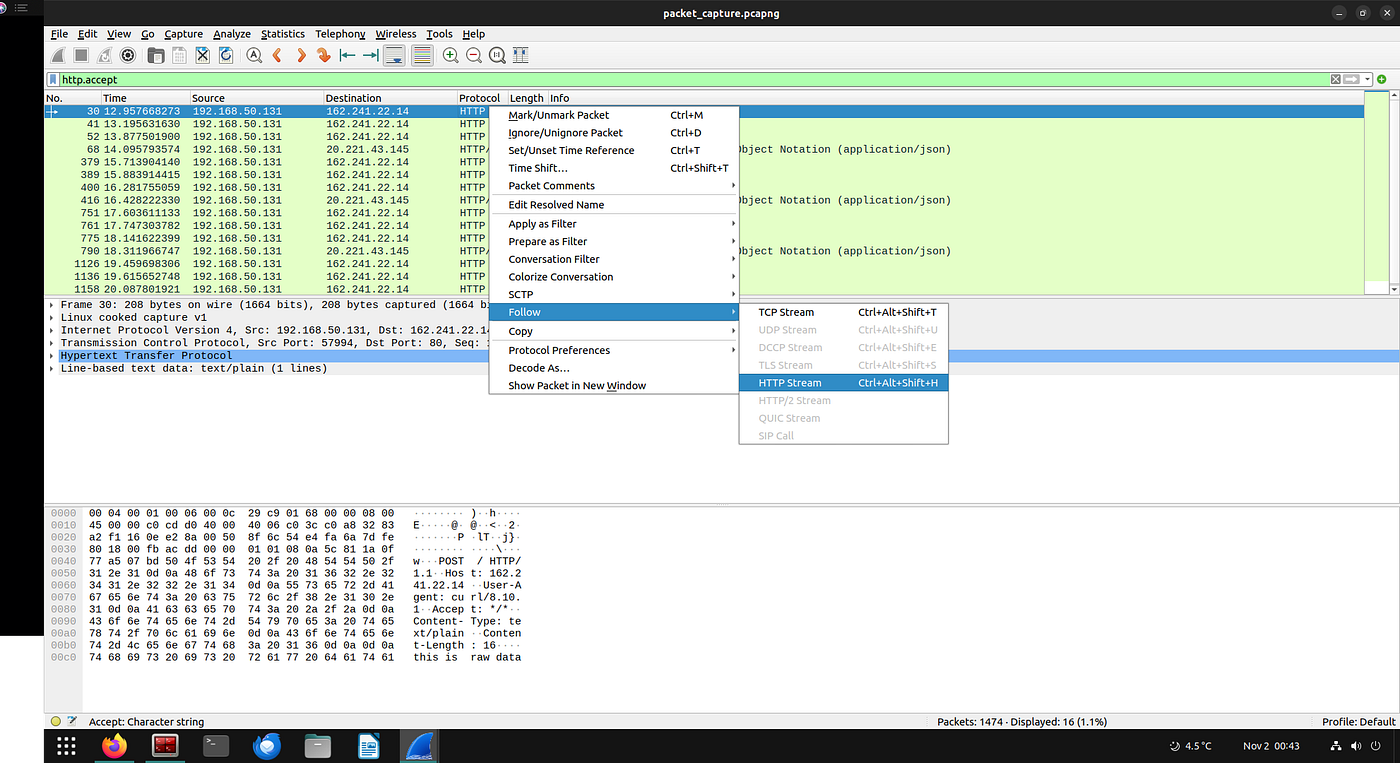1400x763 pixels.
Task: Click the Show Applications grid icon
Action: (66, 746)
